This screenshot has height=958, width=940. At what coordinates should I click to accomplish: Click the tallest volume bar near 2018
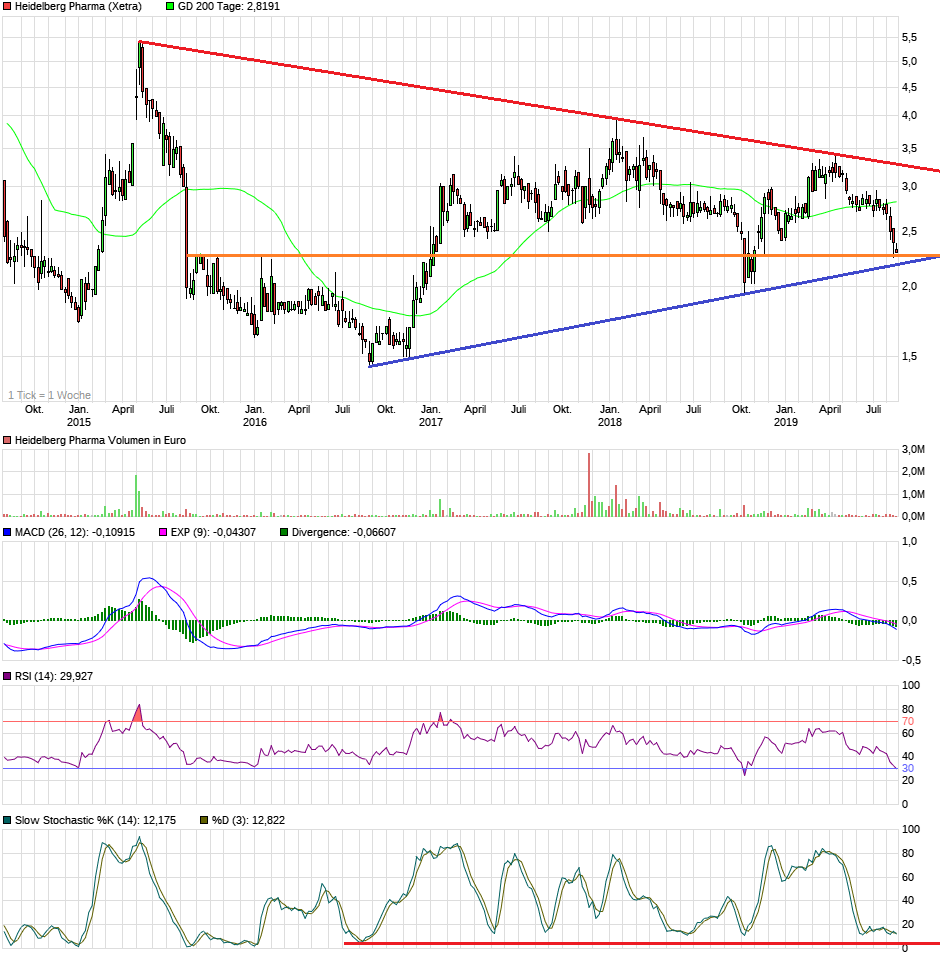click(x=589, y=484)
